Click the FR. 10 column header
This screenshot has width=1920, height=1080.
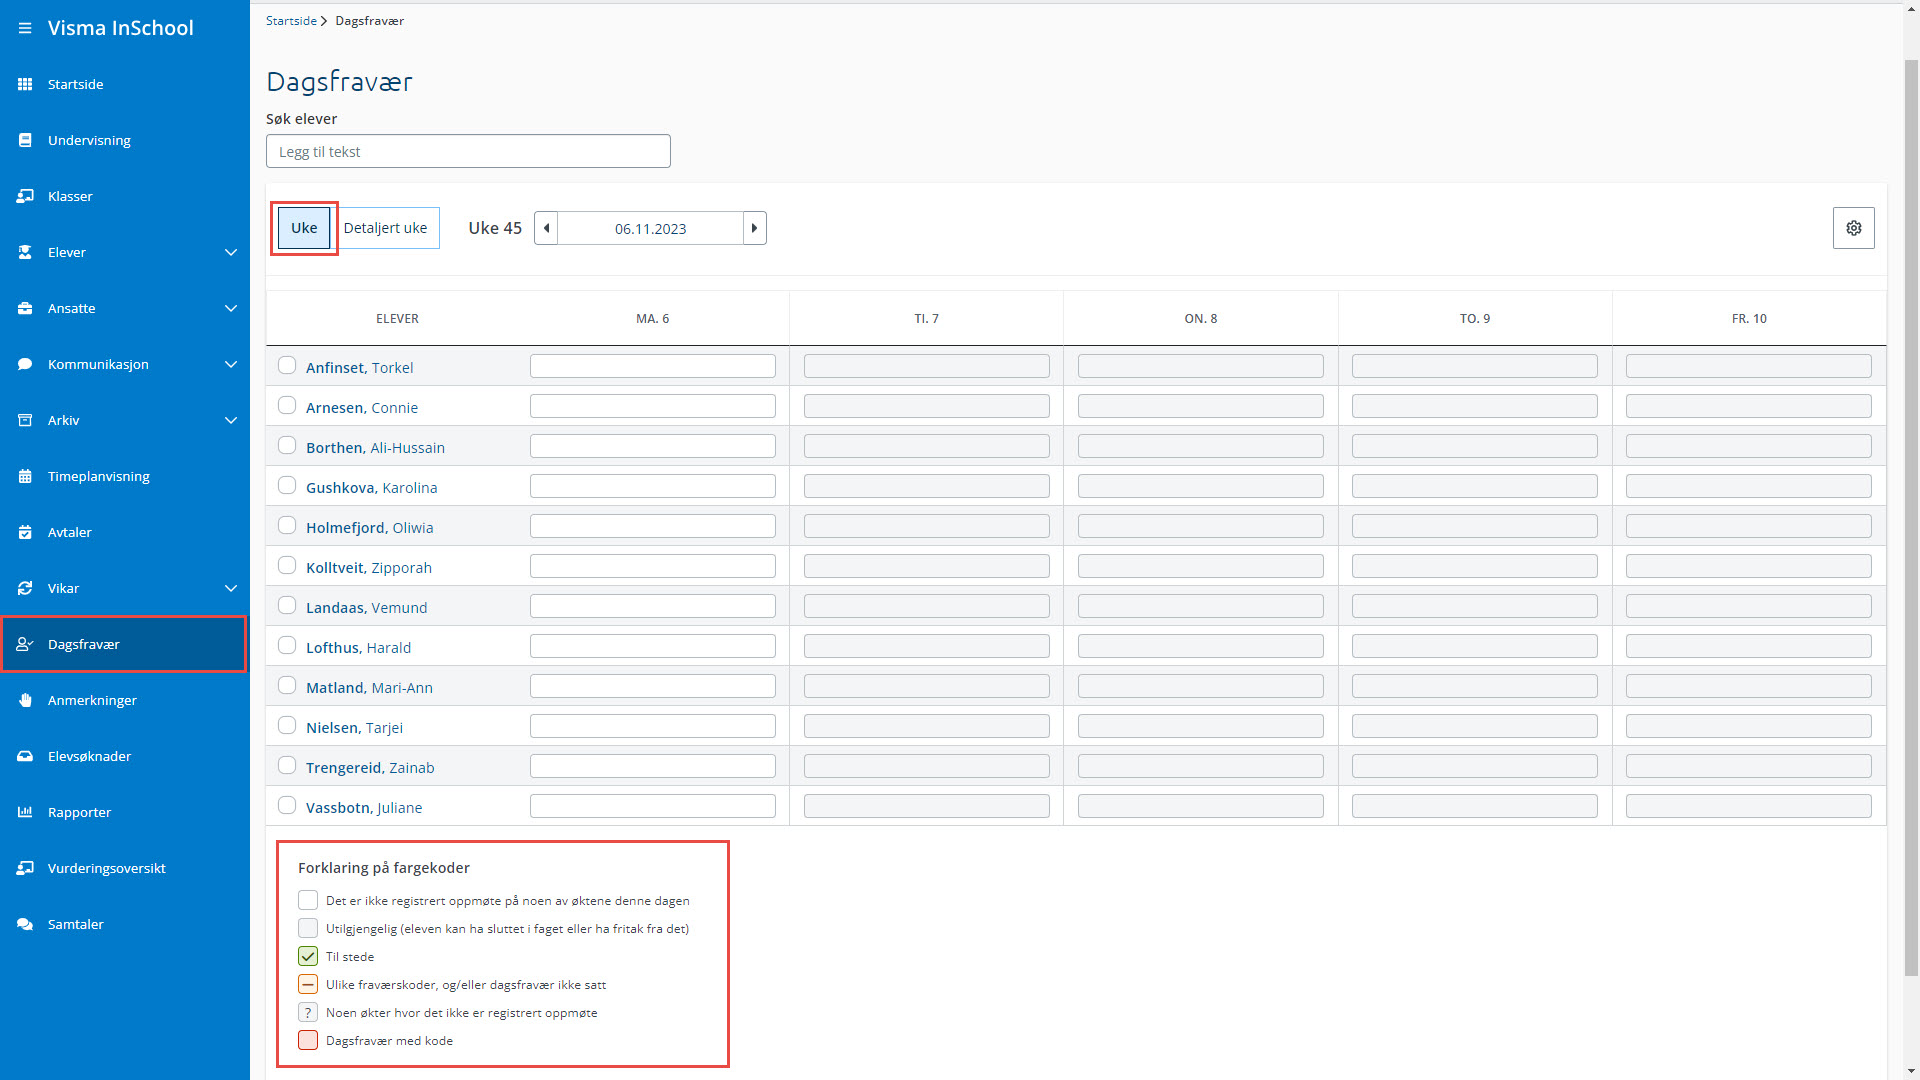pyautogui.click(x=1749, y=318)
